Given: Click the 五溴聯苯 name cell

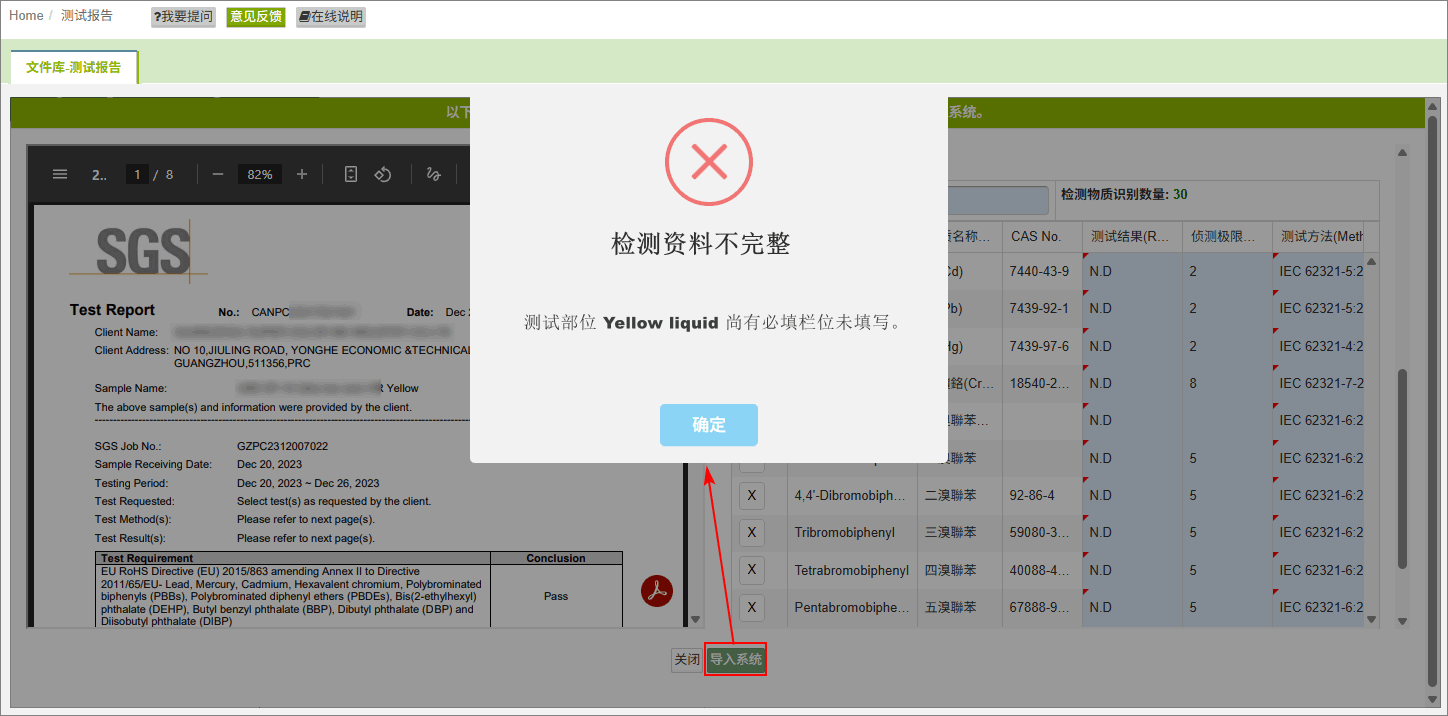Looking at the screenshot, I should tap(960, 607).
